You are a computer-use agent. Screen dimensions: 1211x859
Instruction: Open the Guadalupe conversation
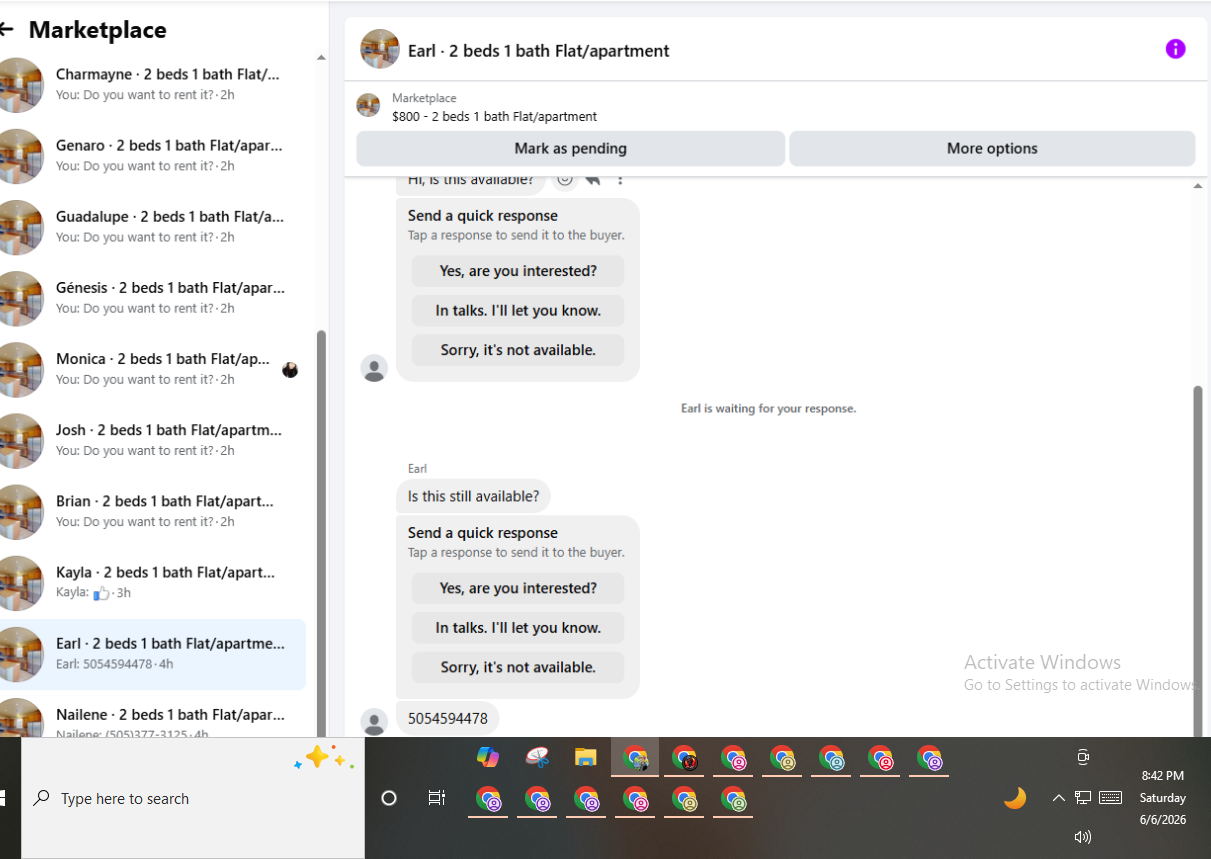153,226
